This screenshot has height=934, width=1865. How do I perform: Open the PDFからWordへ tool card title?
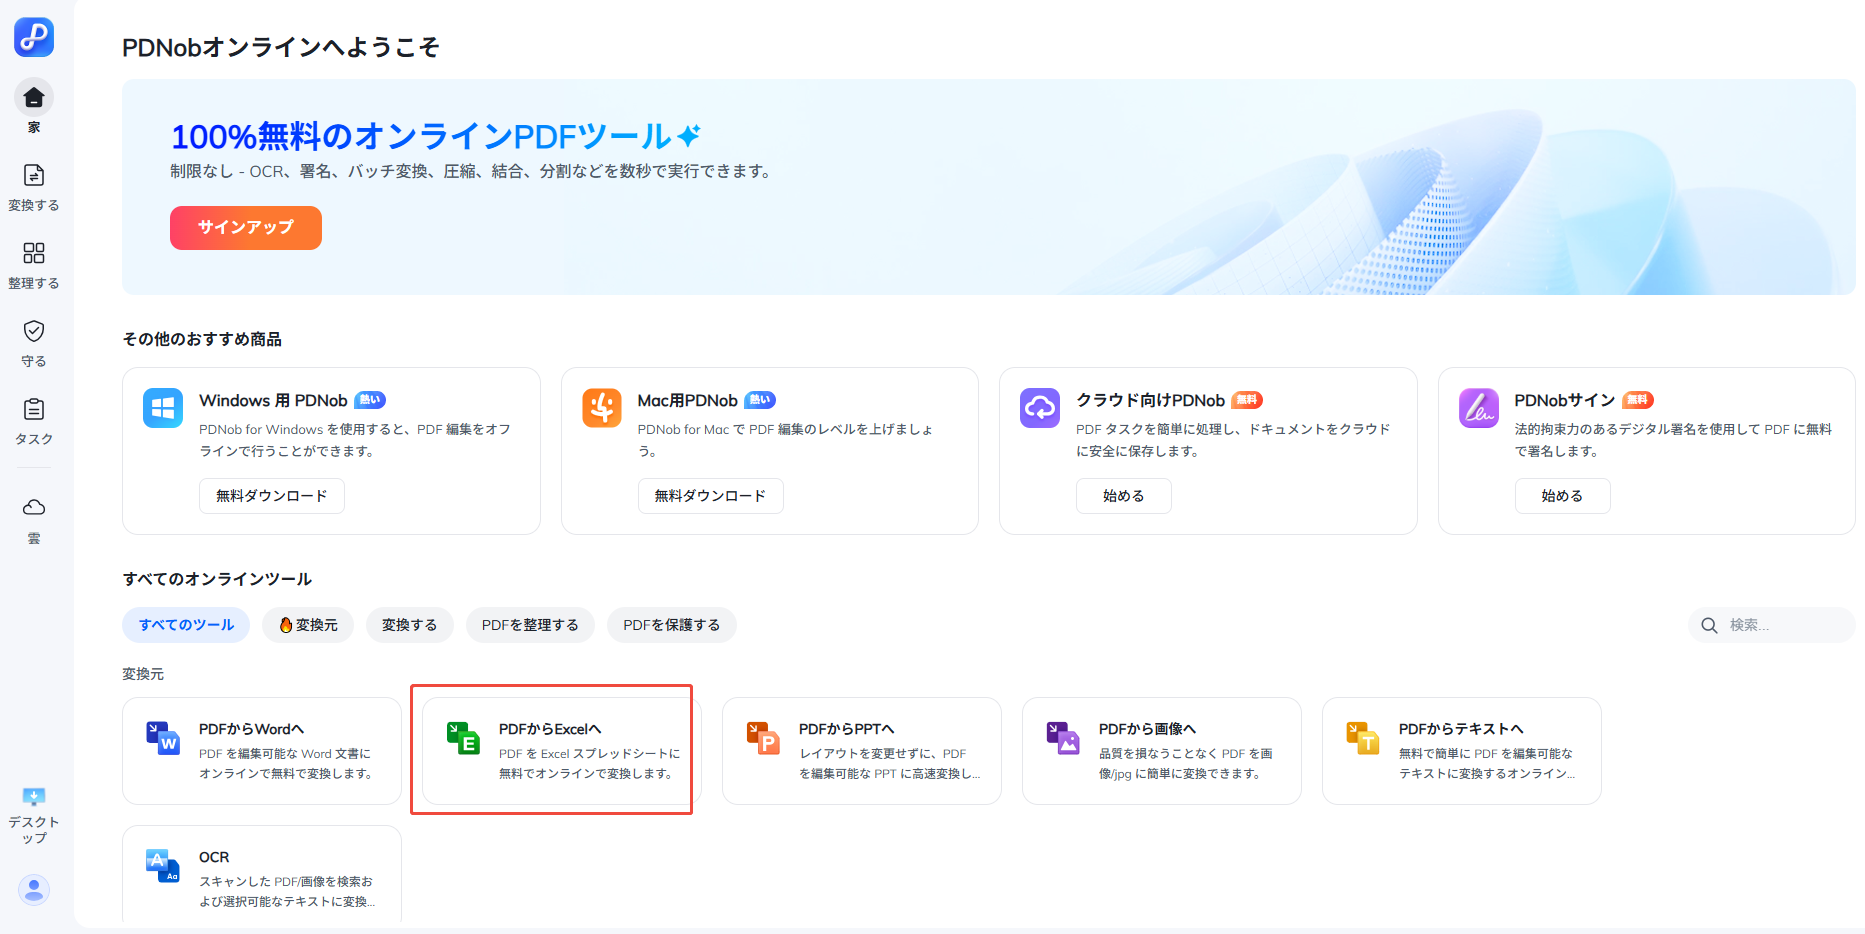coord(251,729)
